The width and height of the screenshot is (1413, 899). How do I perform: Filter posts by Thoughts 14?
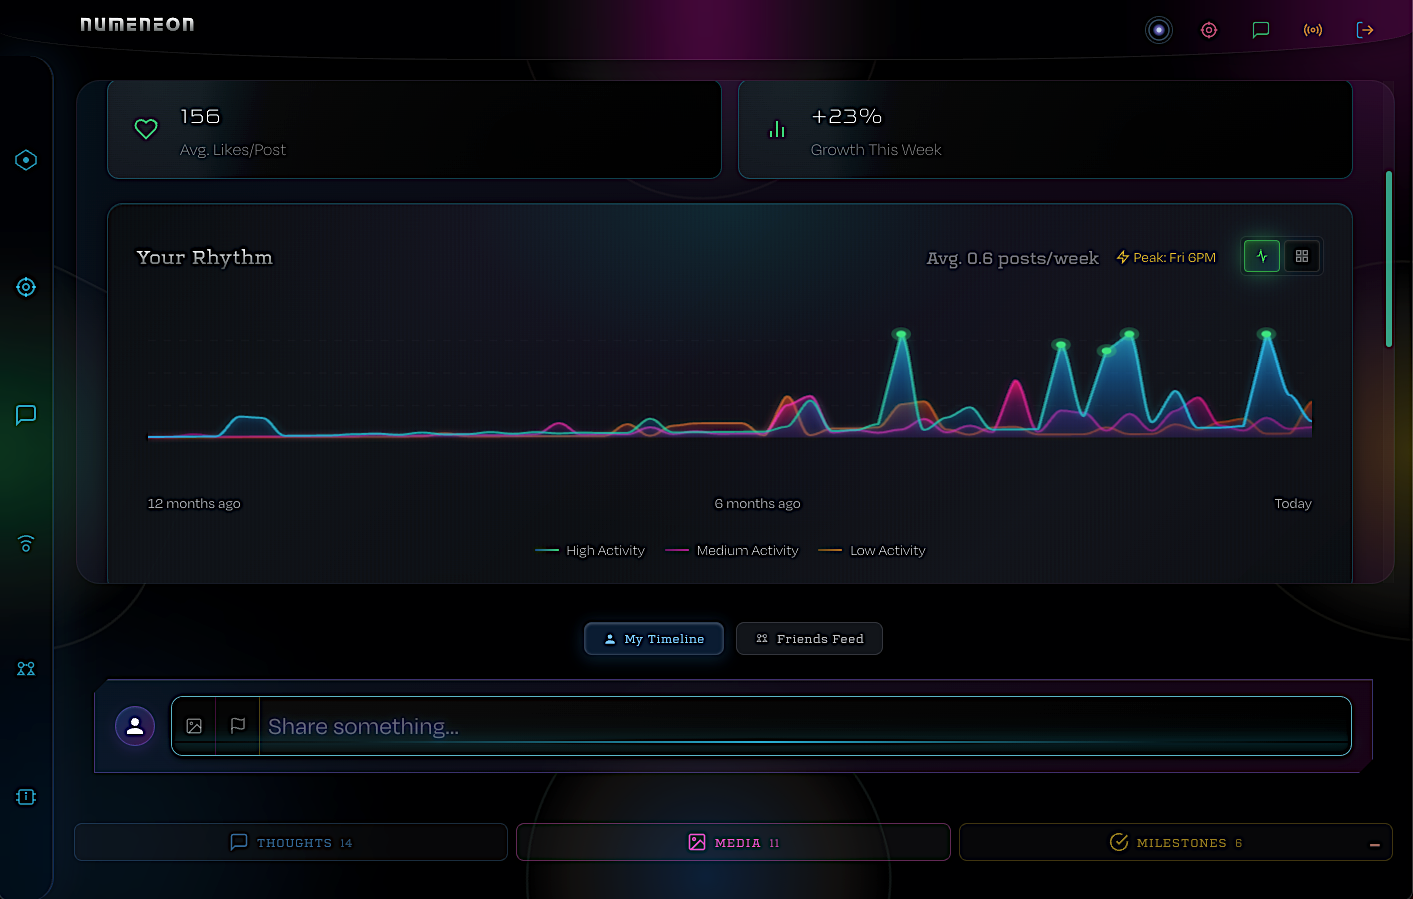291,843
